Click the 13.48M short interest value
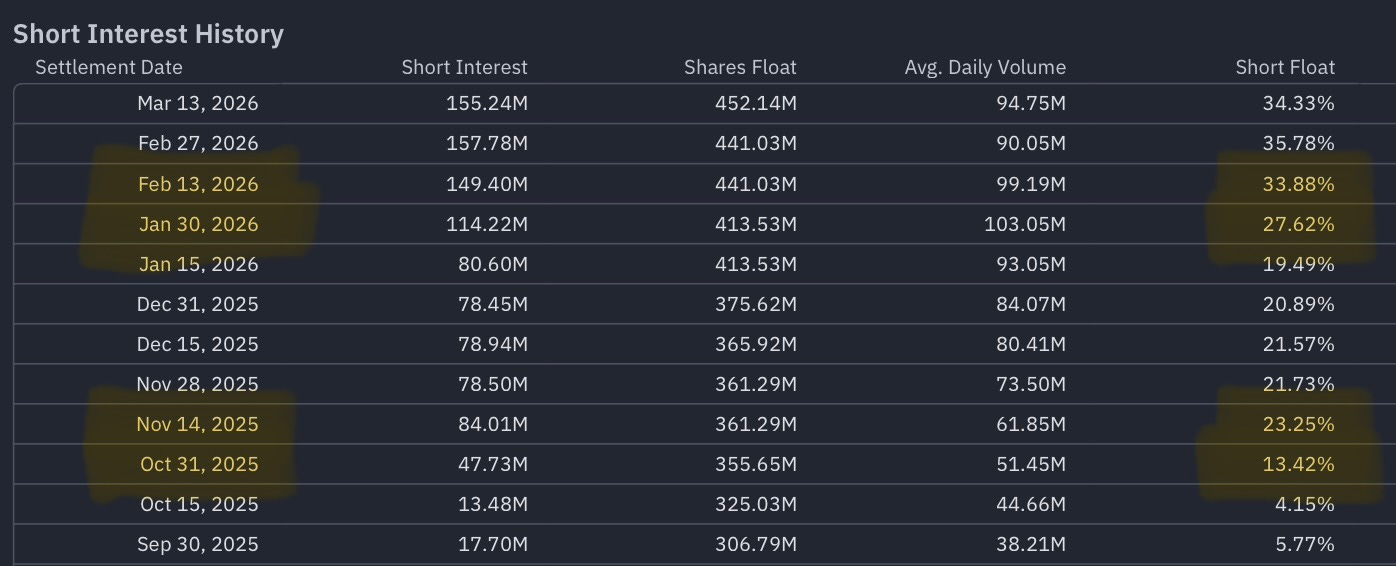This screenshot has height=566, width=1396. point(490,504)
